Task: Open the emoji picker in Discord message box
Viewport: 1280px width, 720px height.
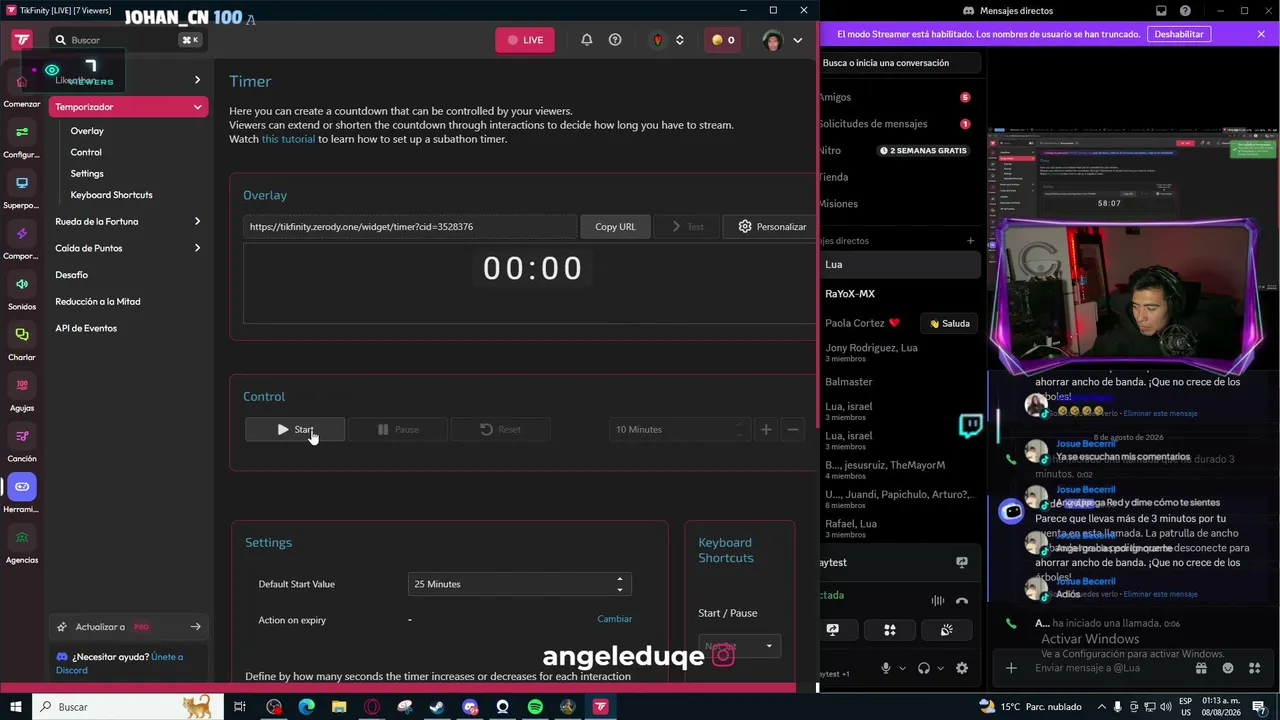Action: [1228, 668]
